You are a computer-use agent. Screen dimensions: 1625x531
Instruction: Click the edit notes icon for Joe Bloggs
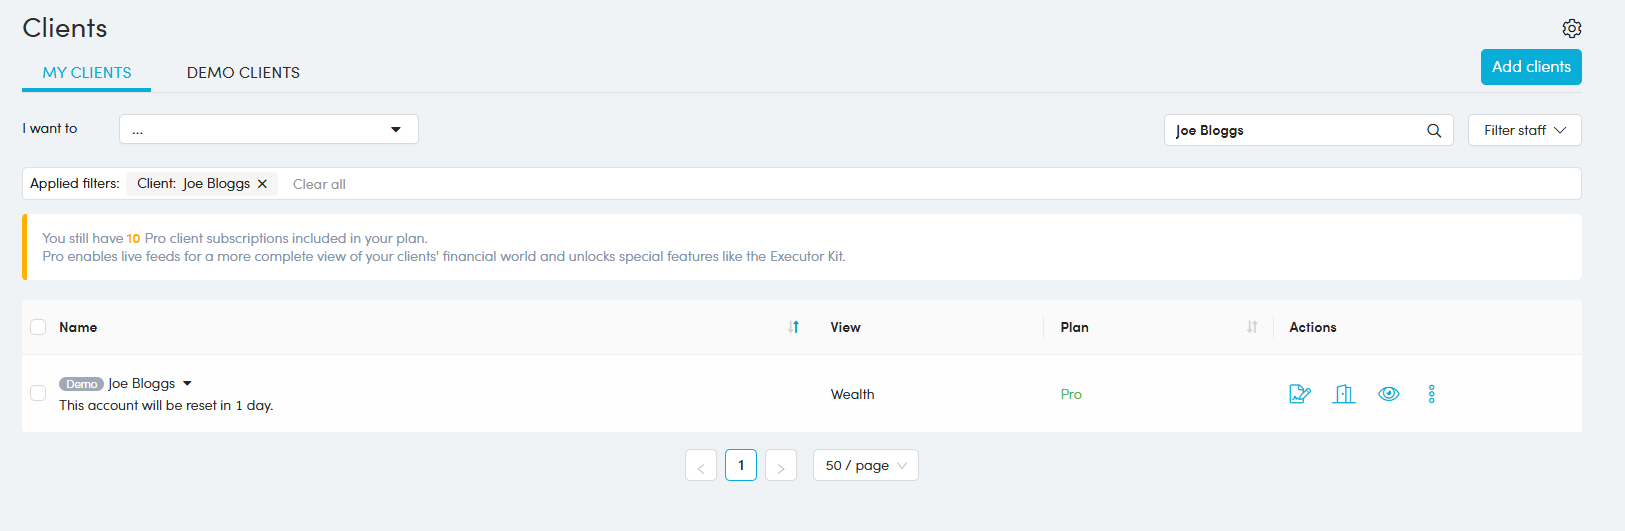[1299, 394]
